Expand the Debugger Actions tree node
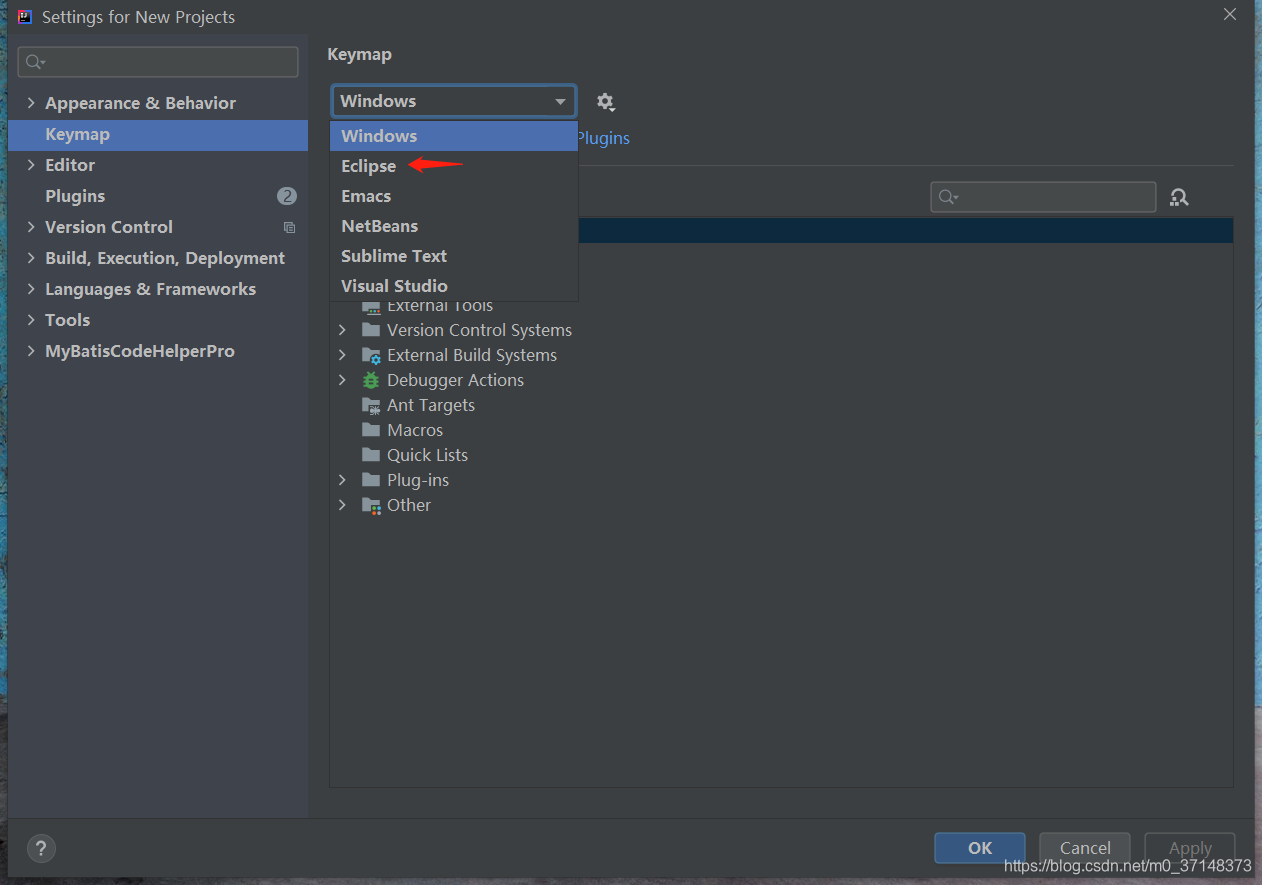 [342, 380]
